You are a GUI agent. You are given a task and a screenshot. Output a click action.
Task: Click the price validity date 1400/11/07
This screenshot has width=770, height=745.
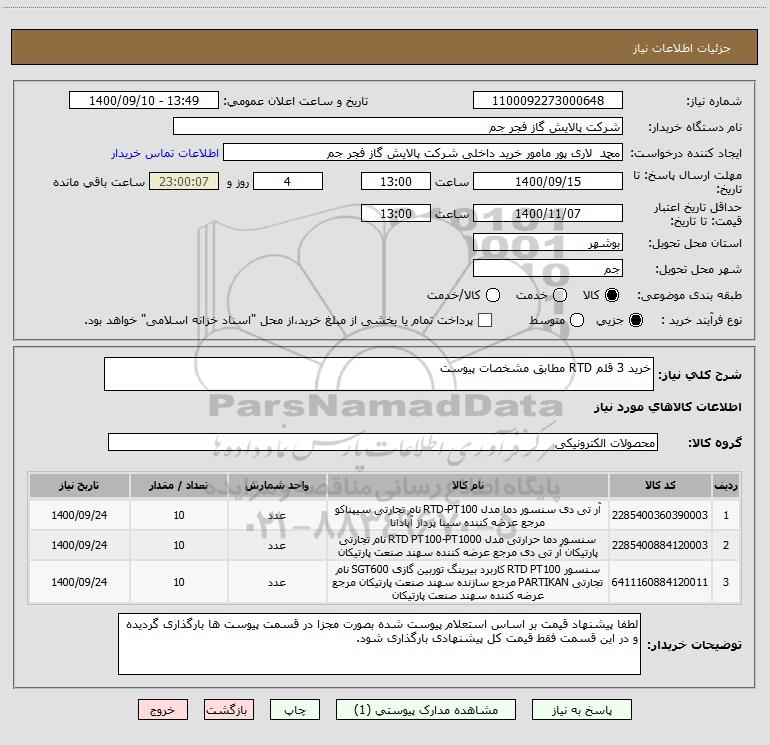(x=548, y=213)
